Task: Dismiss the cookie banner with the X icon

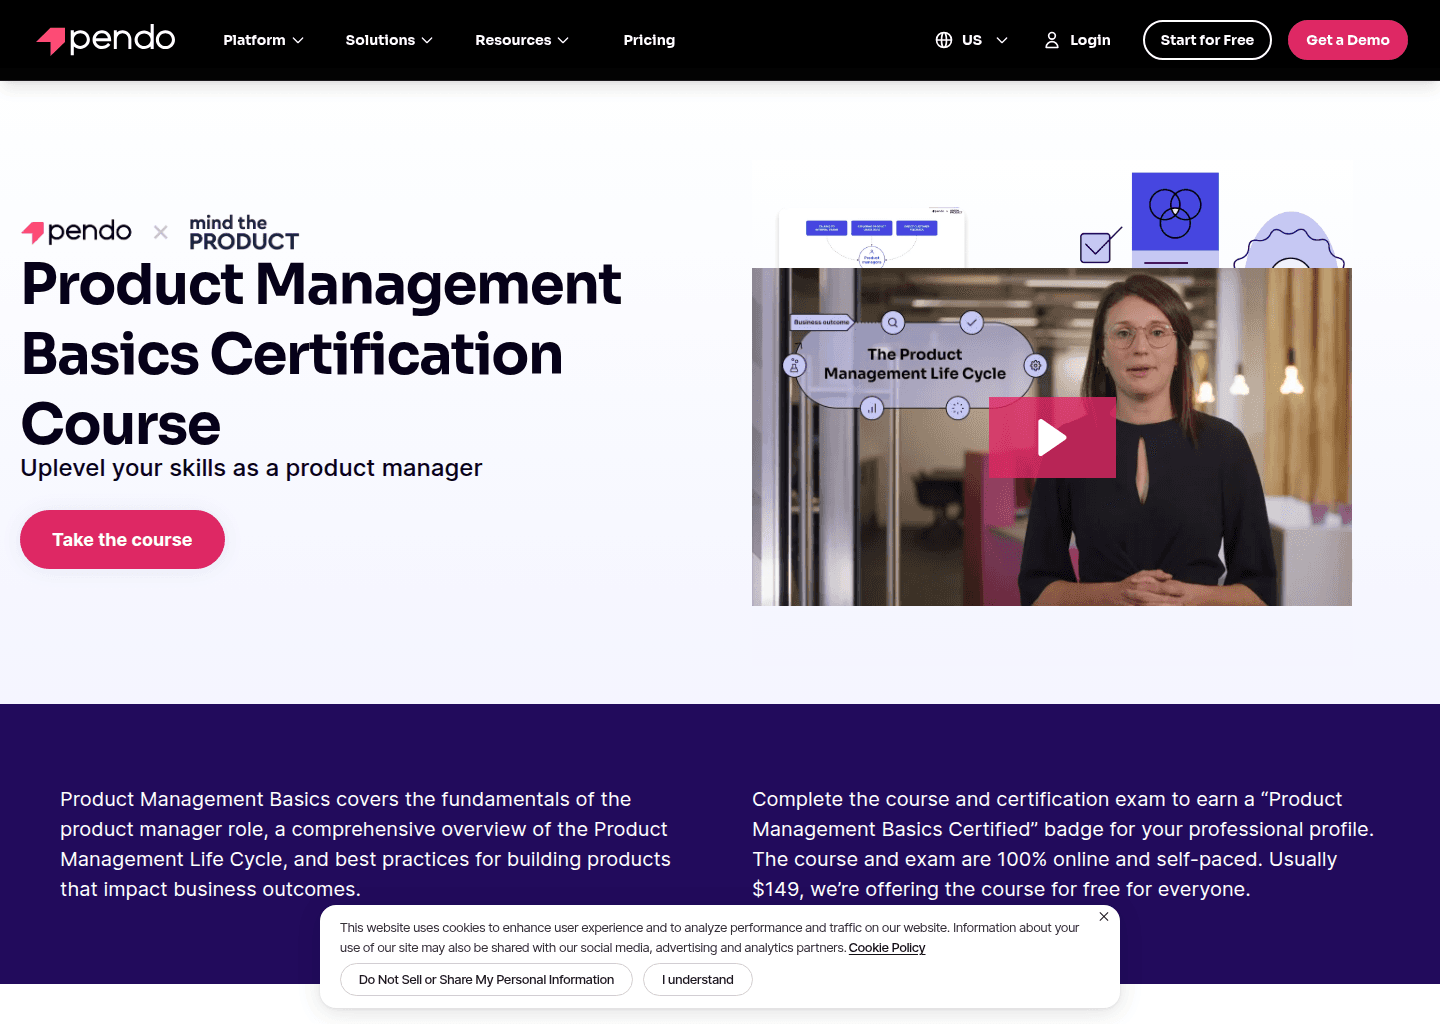Action: (1104, 916)
